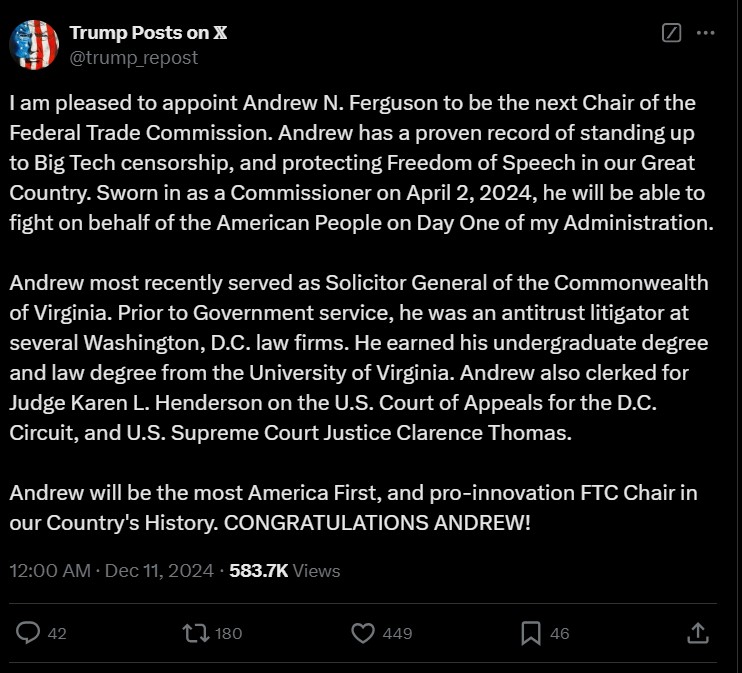742x673 pixels.
Task: Open the Grok slashed-square icon
Action: pyautogui.click(x=672, y=33)
